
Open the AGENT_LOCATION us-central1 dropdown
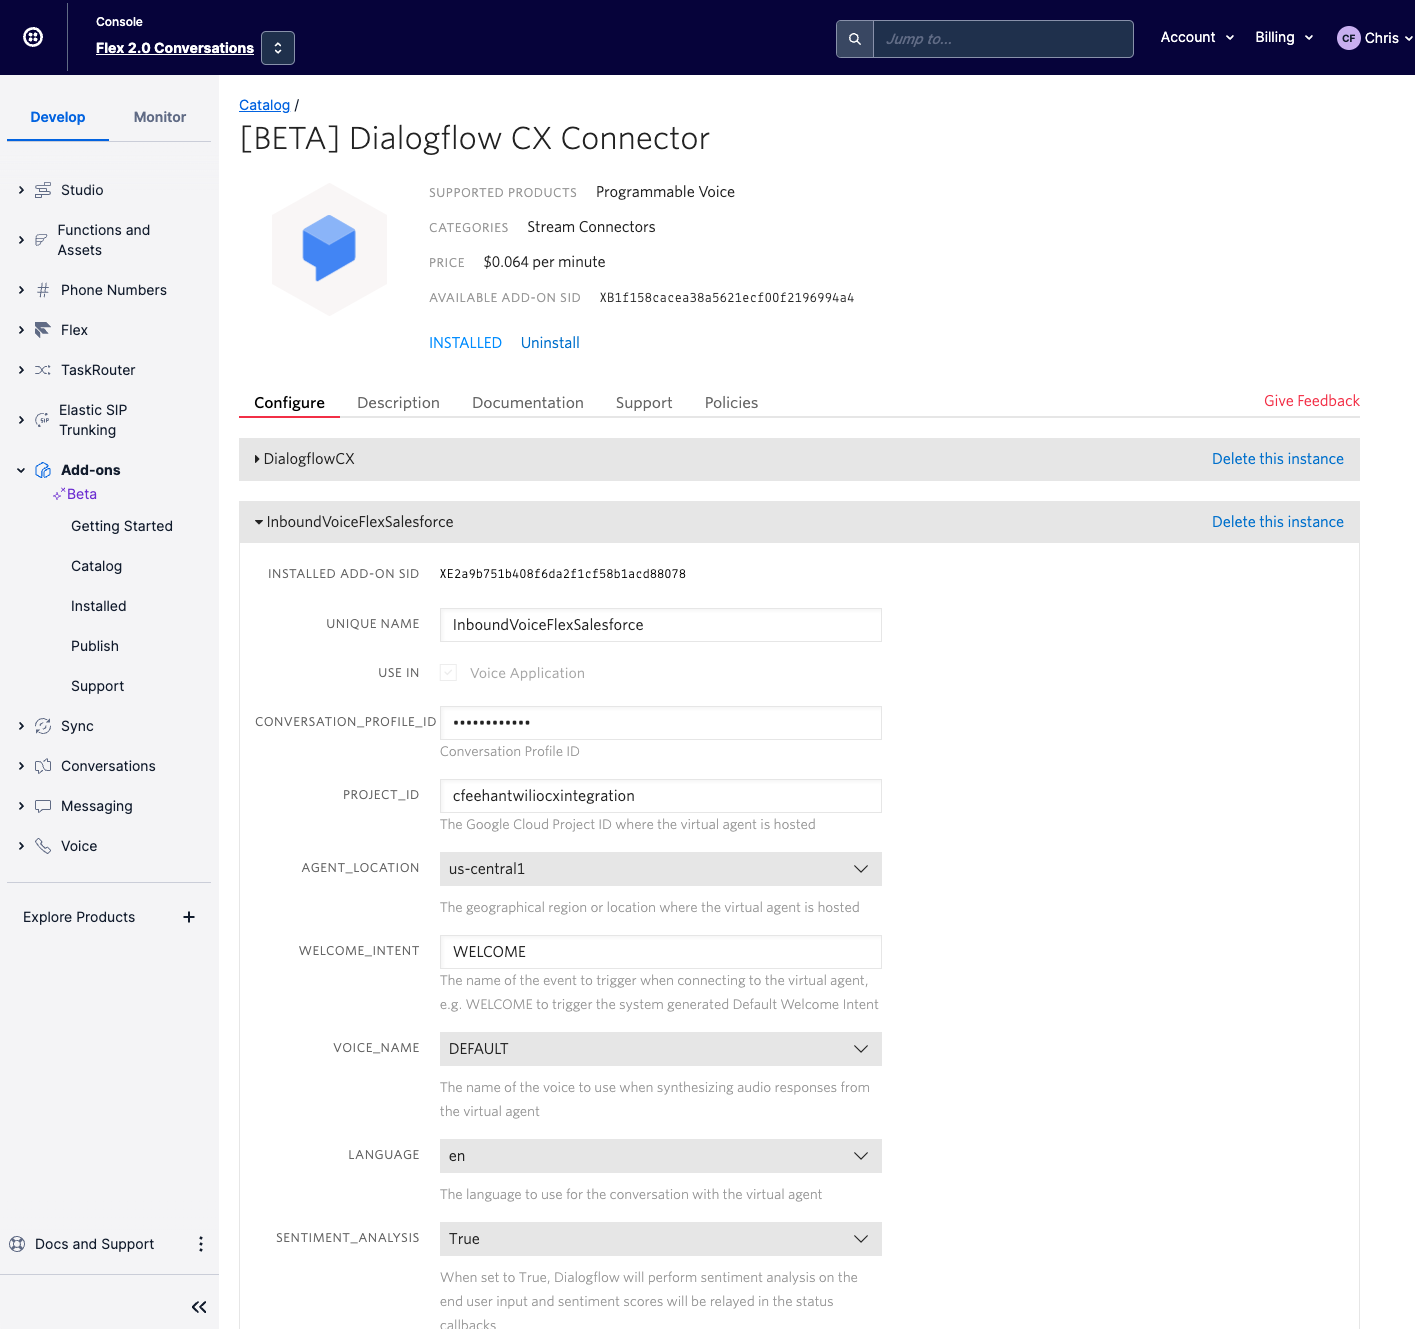(661, 869)
